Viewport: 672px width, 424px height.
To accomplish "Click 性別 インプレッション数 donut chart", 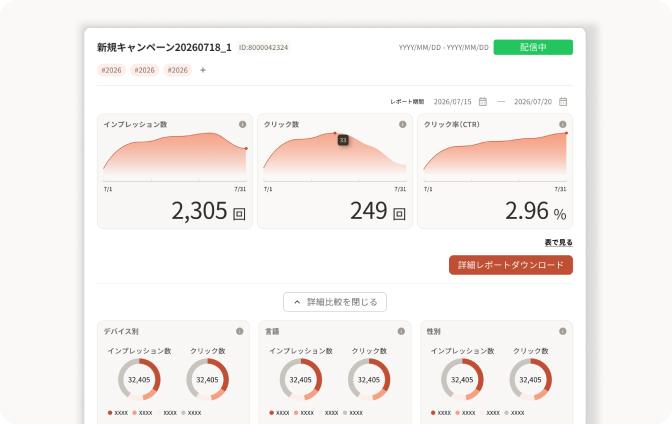I will [x=462, y=379].
